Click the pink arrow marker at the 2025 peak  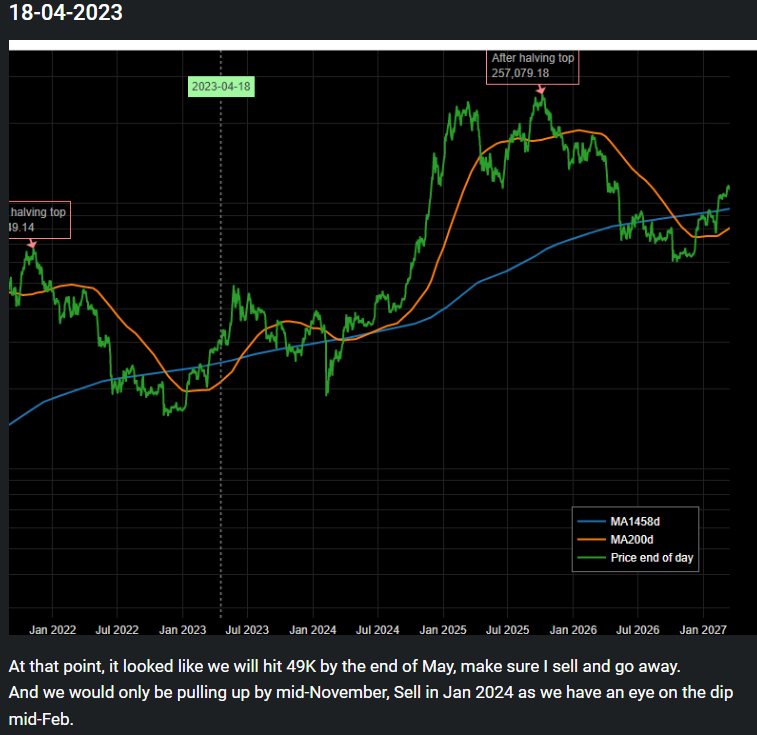(541, 90)
